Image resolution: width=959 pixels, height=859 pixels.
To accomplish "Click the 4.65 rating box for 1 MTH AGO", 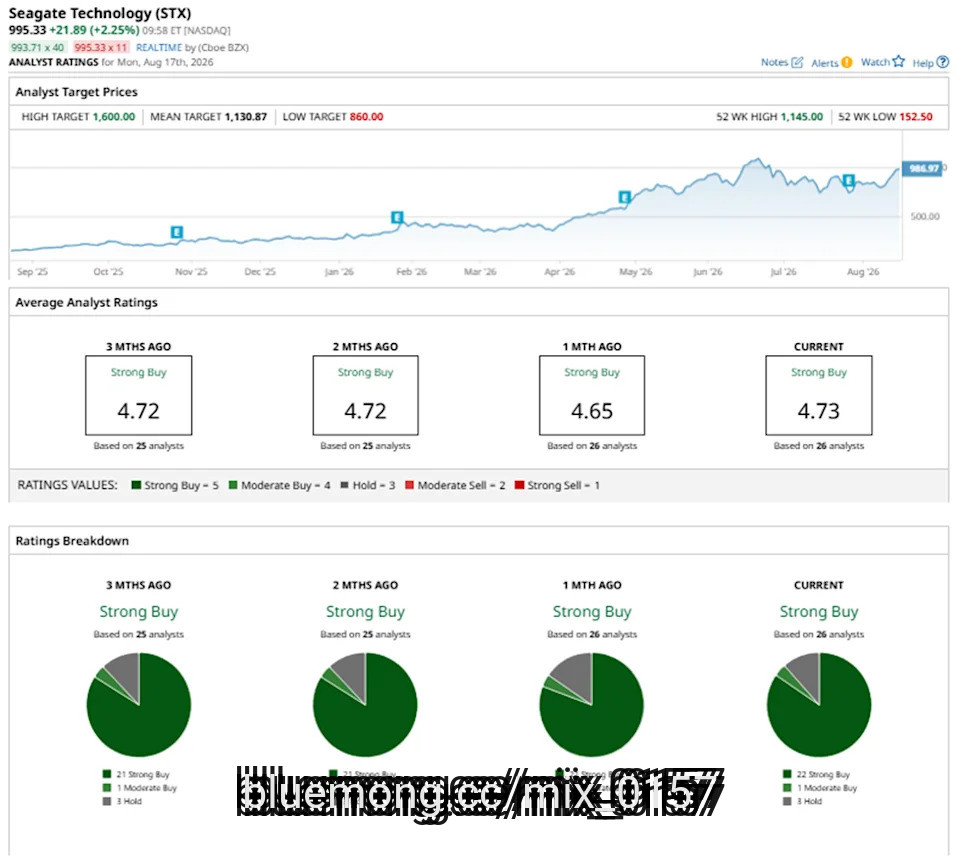I will coord(591,395).
